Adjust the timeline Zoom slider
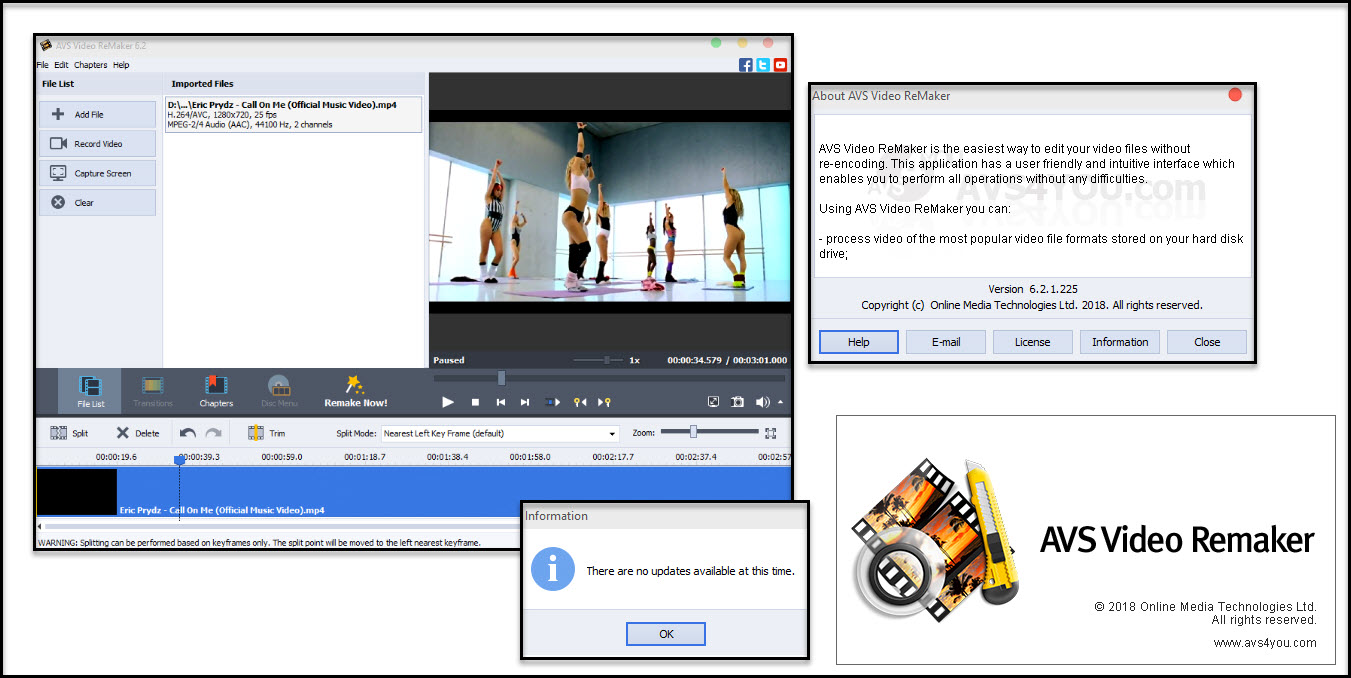Screen dimensions: 1351x678 pyautogui.click(x=693, y=432)
